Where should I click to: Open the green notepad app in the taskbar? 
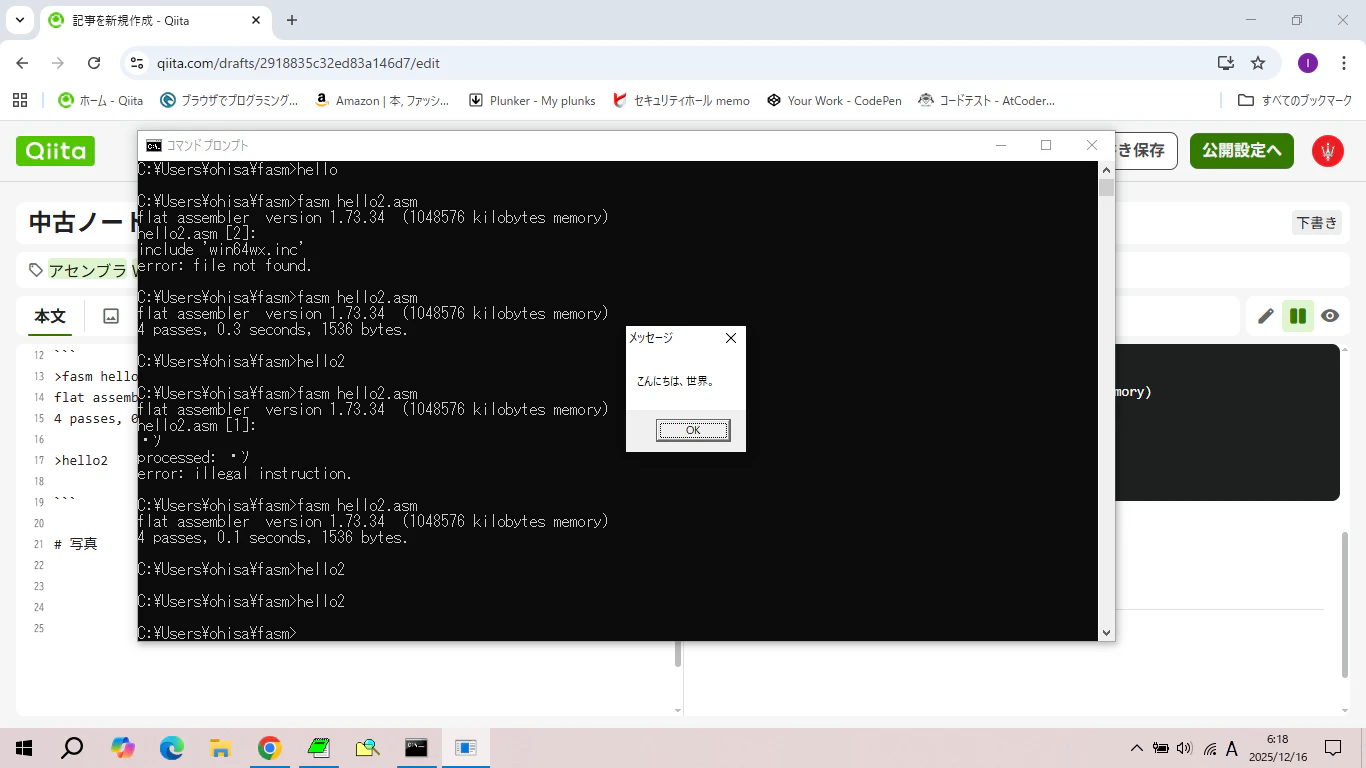318,748
